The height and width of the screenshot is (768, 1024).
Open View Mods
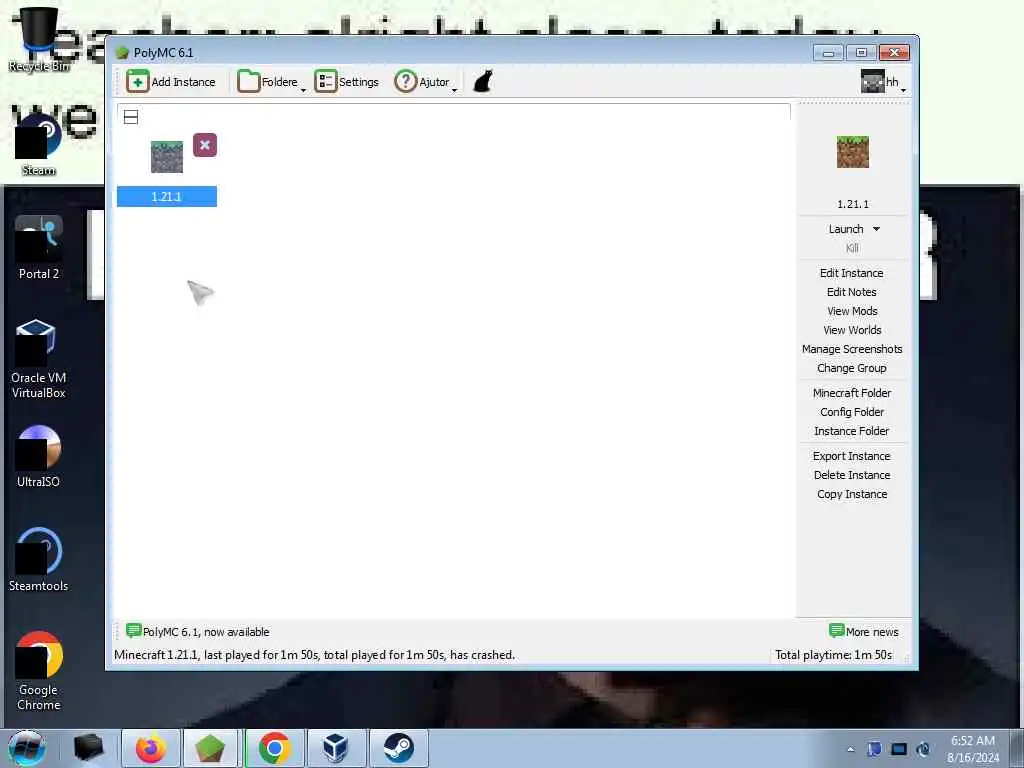852,311
